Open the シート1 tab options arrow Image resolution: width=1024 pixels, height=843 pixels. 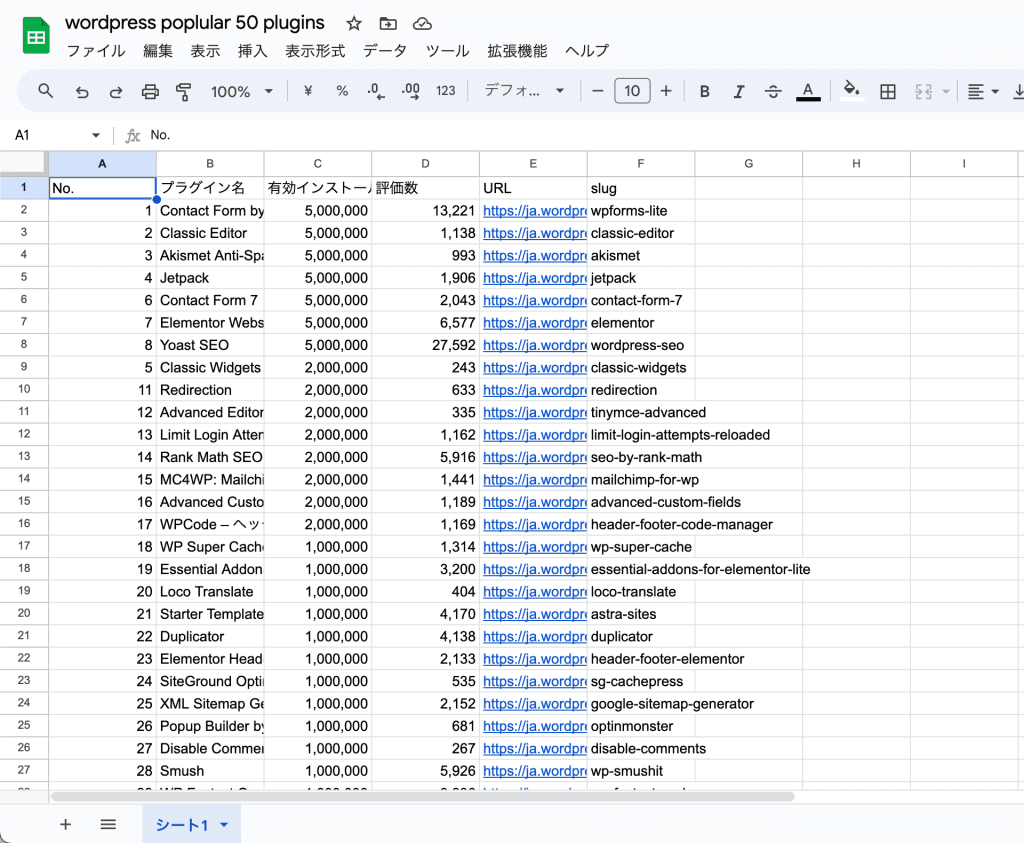point(224,825)
